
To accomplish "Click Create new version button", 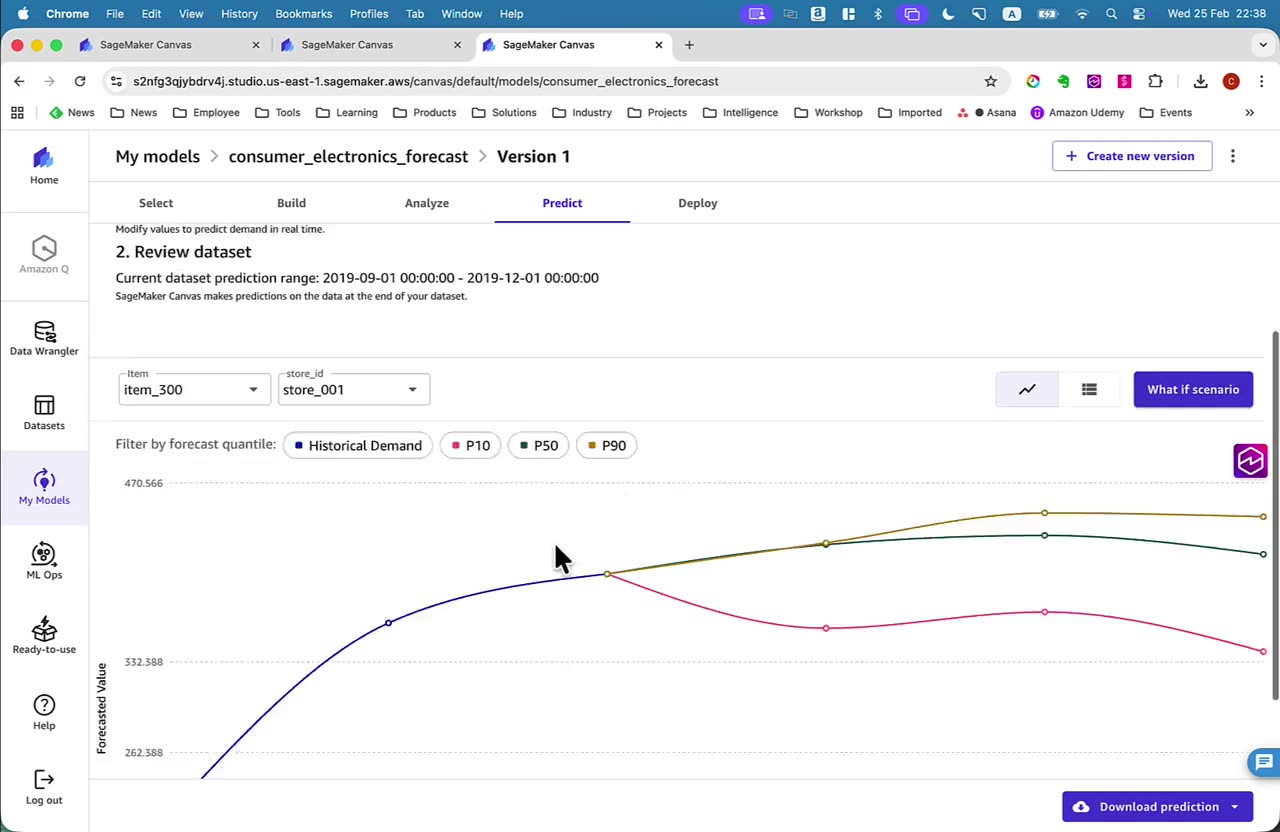I will click(1132, 156).
